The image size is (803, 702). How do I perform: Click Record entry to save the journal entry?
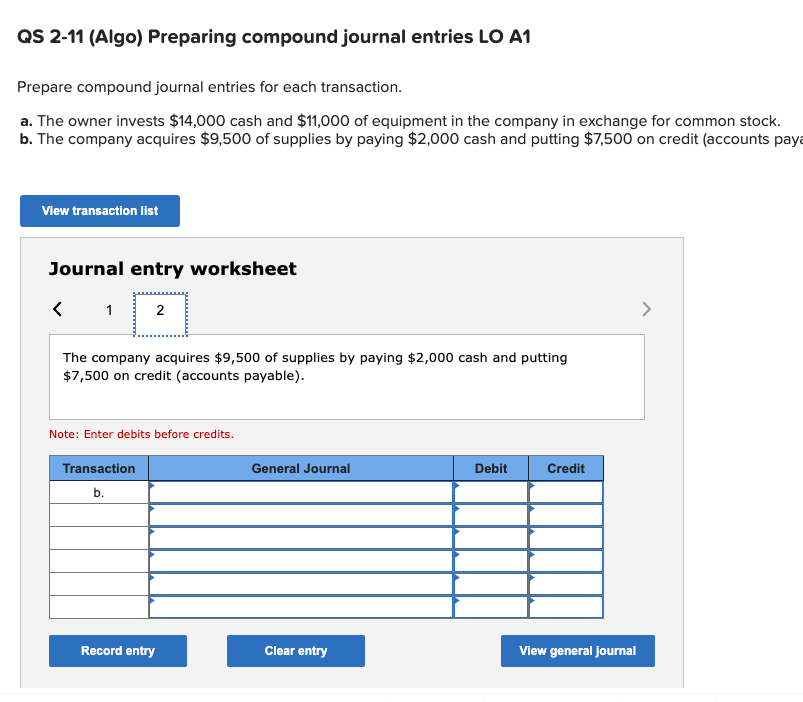pyautogui.click(x=117, y=650)
